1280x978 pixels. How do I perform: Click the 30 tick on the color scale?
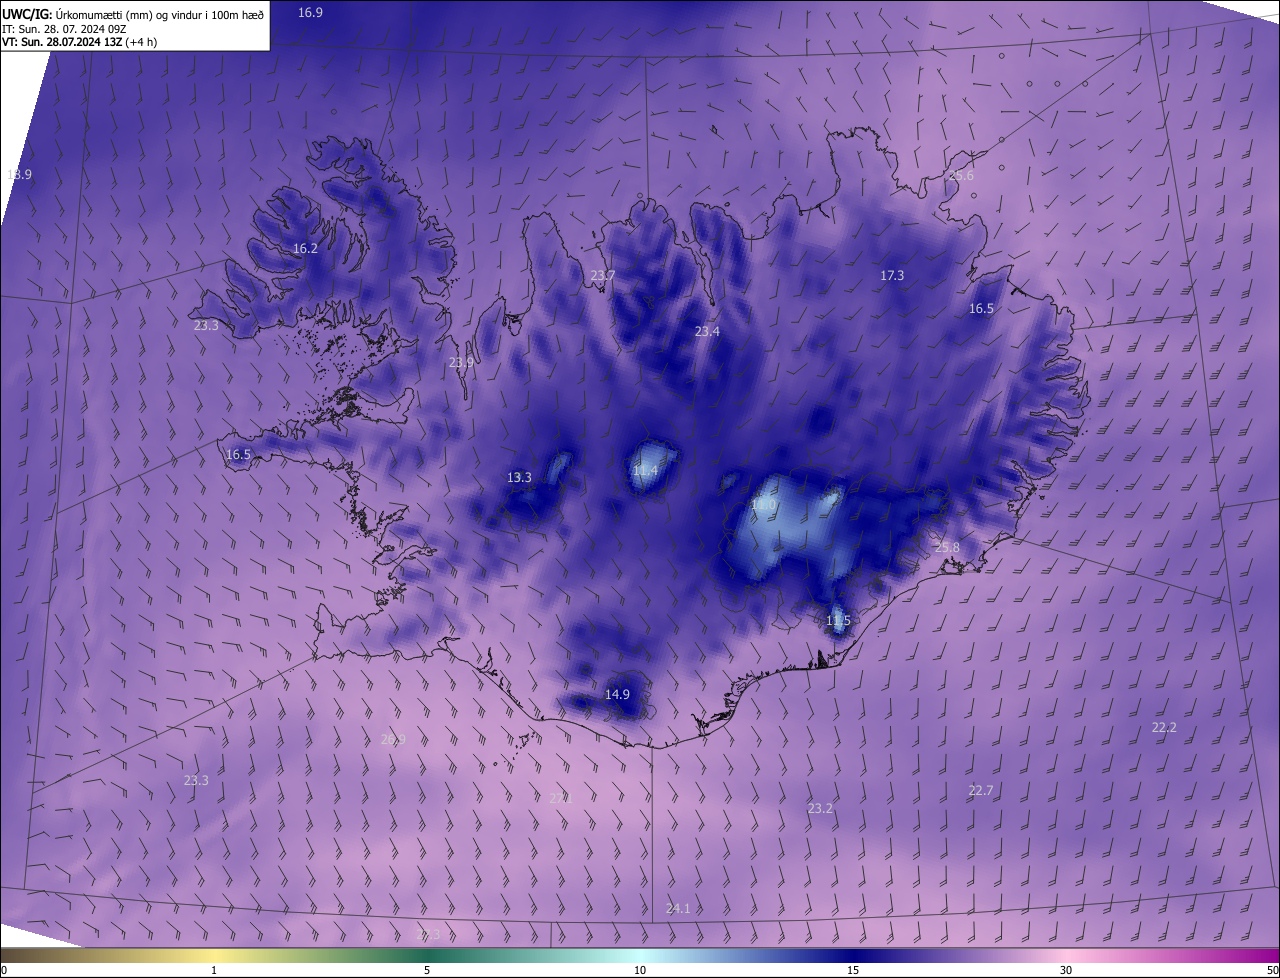pyautogui.click(x=1066, y=970)
